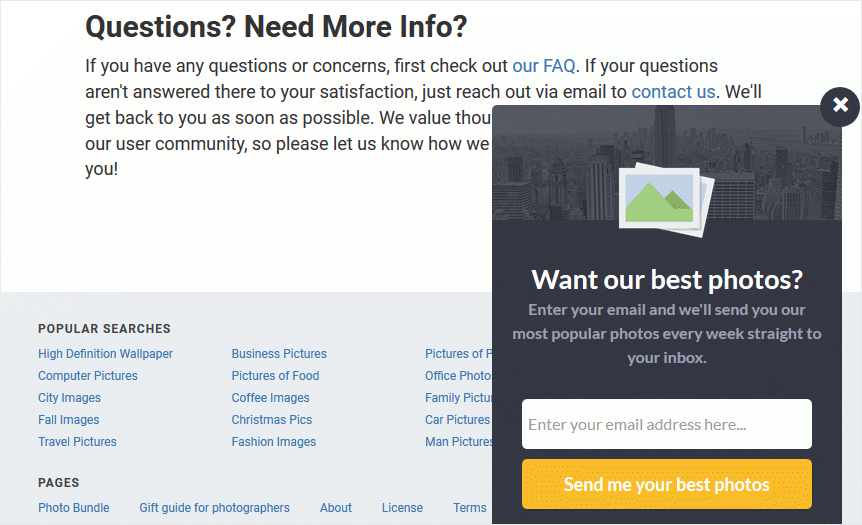Visit the Travel Pictures link
The width and height of the screenshot is (862, 525).
[77, 441]
